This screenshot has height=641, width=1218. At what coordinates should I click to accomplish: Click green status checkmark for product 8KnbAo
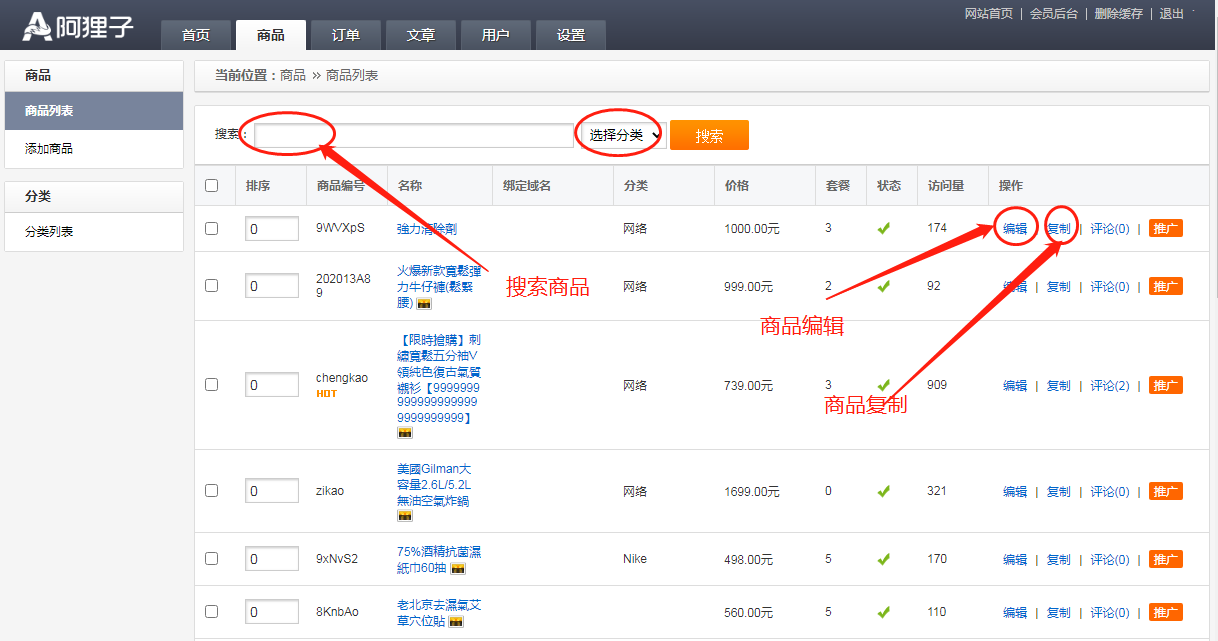click(x=883, y=612)
